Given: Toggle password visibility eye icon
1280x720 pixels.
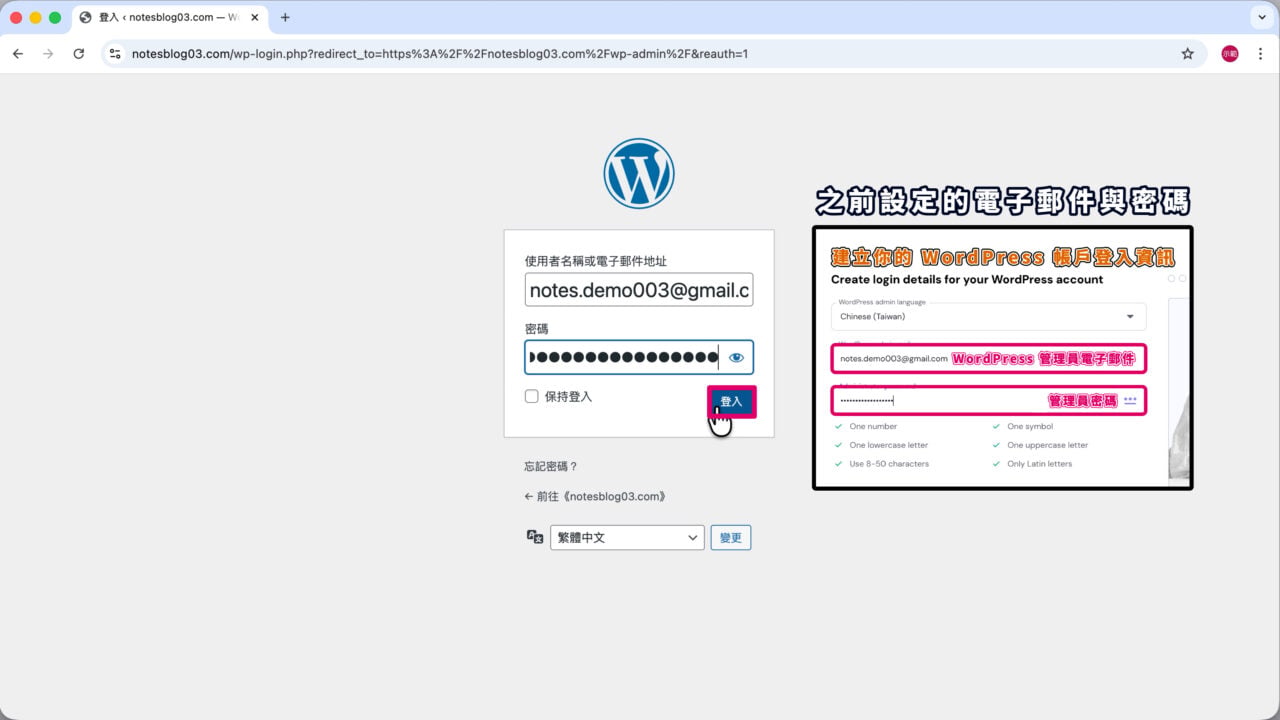Looking at the screenshot, I should pos(737,357).
